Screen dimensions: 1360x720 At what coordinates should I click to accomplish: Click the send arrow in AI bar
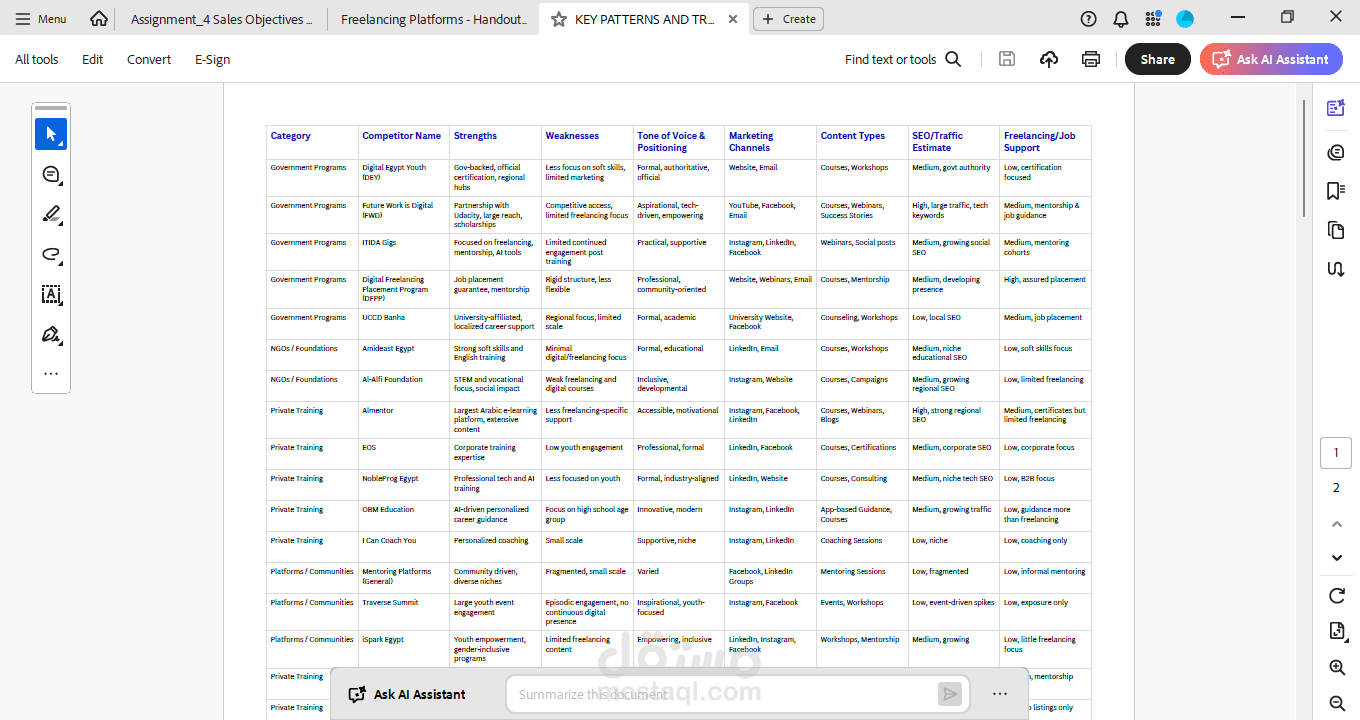tap(950, 694)
